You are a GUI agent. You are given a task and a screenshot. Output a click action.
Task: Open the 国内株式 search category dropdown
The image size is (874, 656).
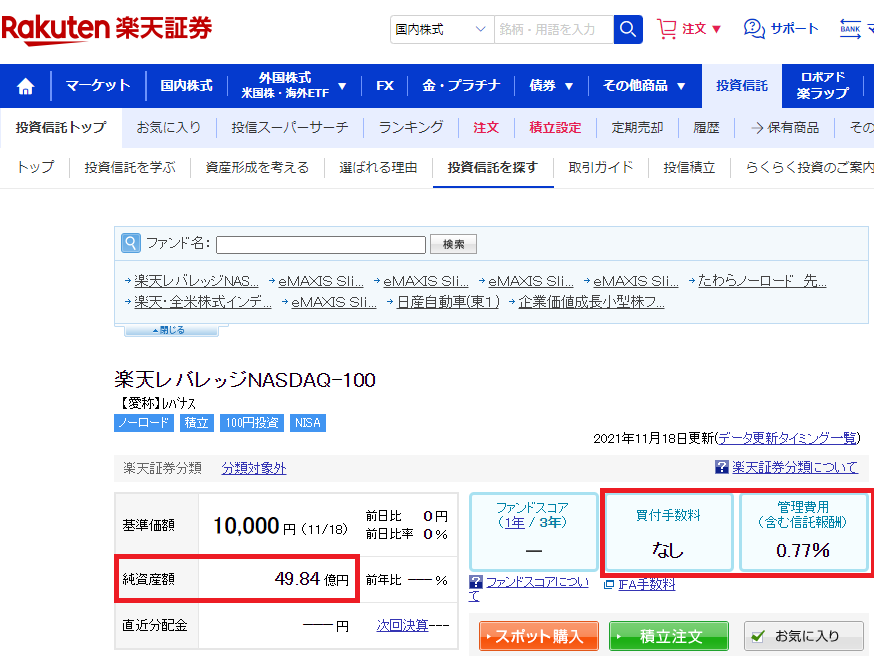tap(442, 29)
